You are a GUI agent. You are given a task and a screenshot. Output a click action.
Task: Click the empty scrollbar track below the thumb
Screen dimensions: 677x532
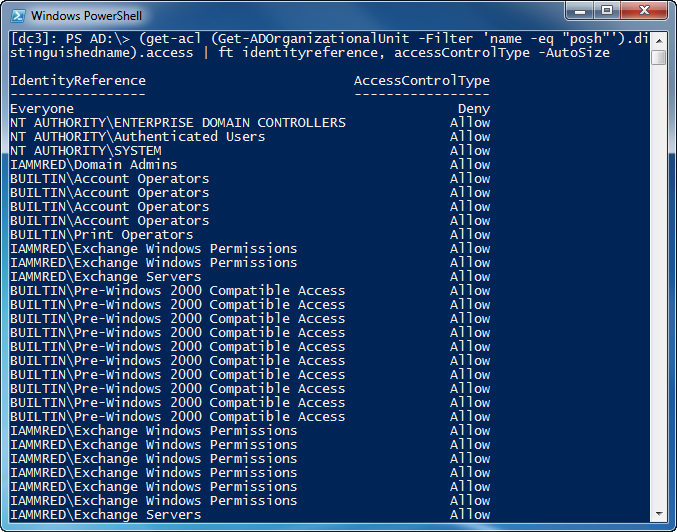coord(658,300)
